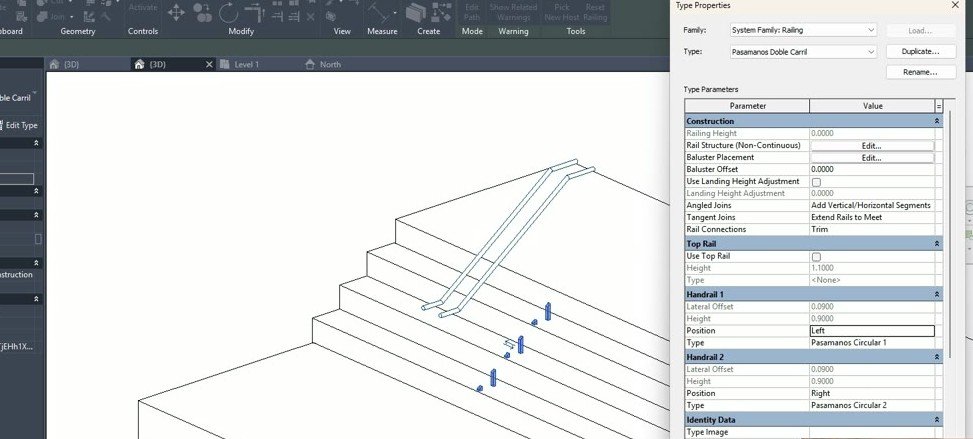Click Handrail 1 Position field showing Left

[x=872, y=331]
